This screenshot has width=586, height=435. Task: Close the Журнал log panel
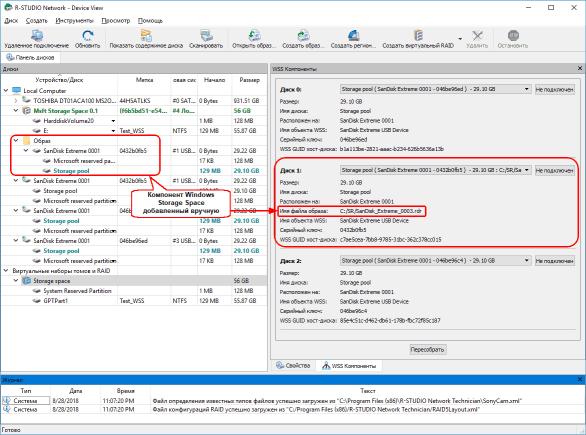coord(580,379)
